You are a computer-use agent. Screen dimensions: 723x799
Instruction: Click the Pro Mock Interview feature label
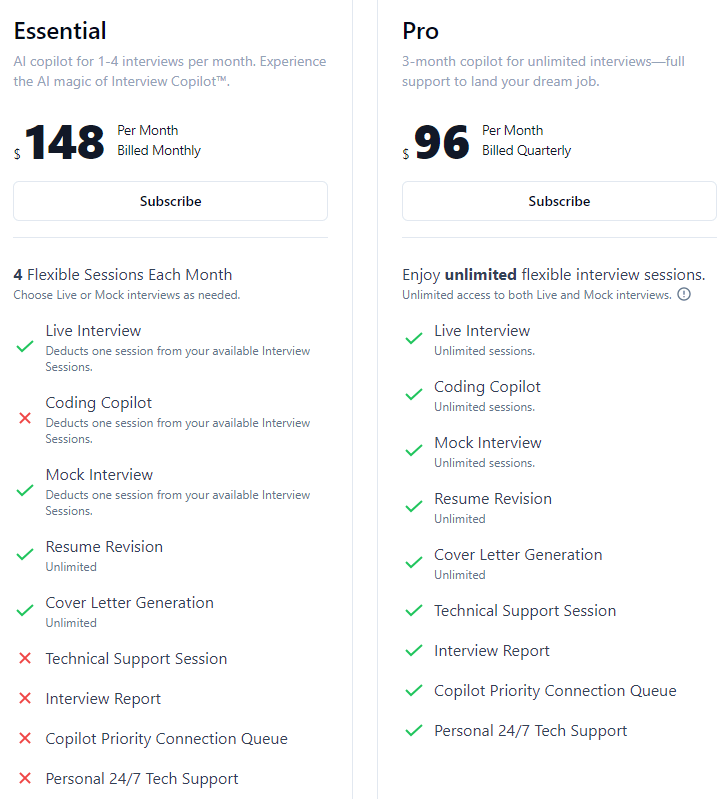[488, 443]
